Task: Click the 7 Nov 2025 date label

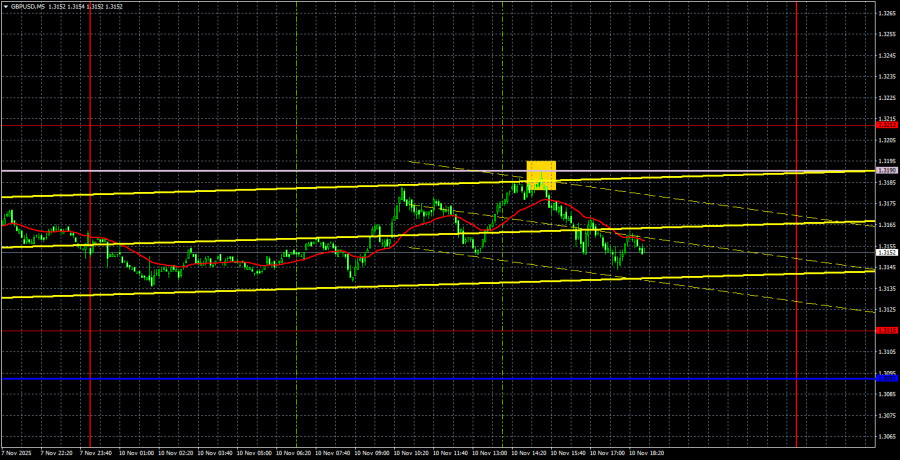Action: coord(20,453)
